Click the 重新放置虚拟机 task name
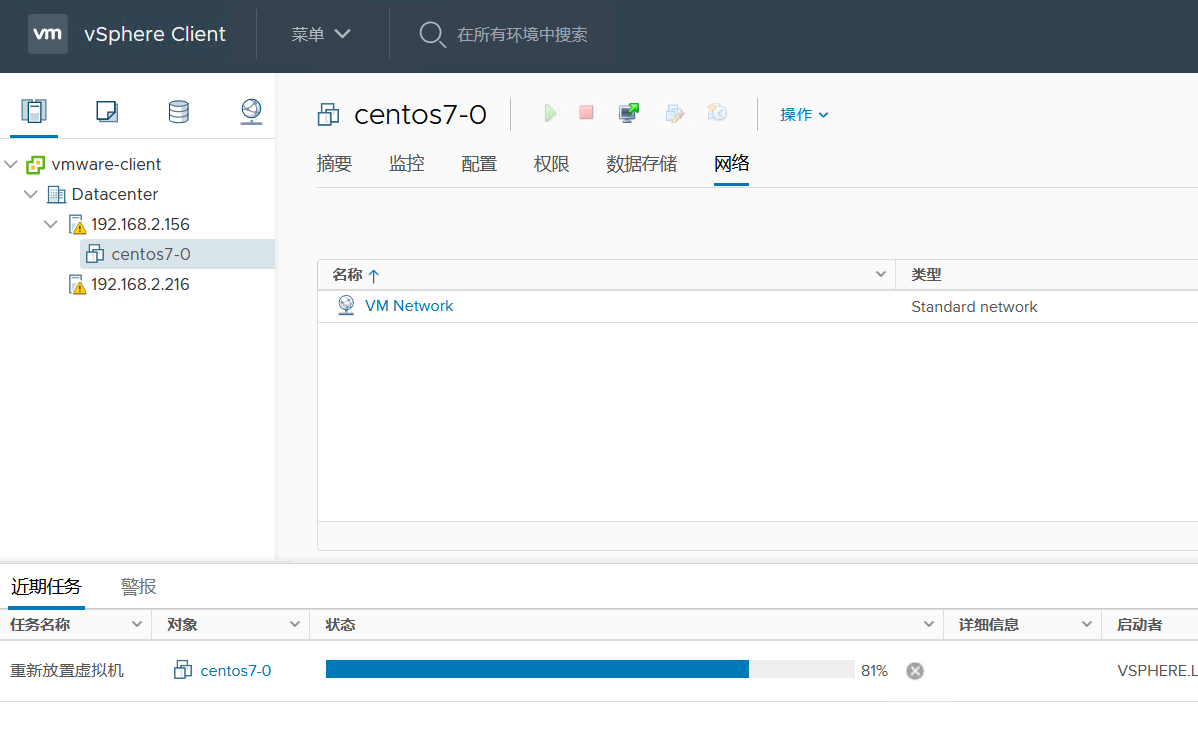 pyautogui.click(x=66, y=671)
